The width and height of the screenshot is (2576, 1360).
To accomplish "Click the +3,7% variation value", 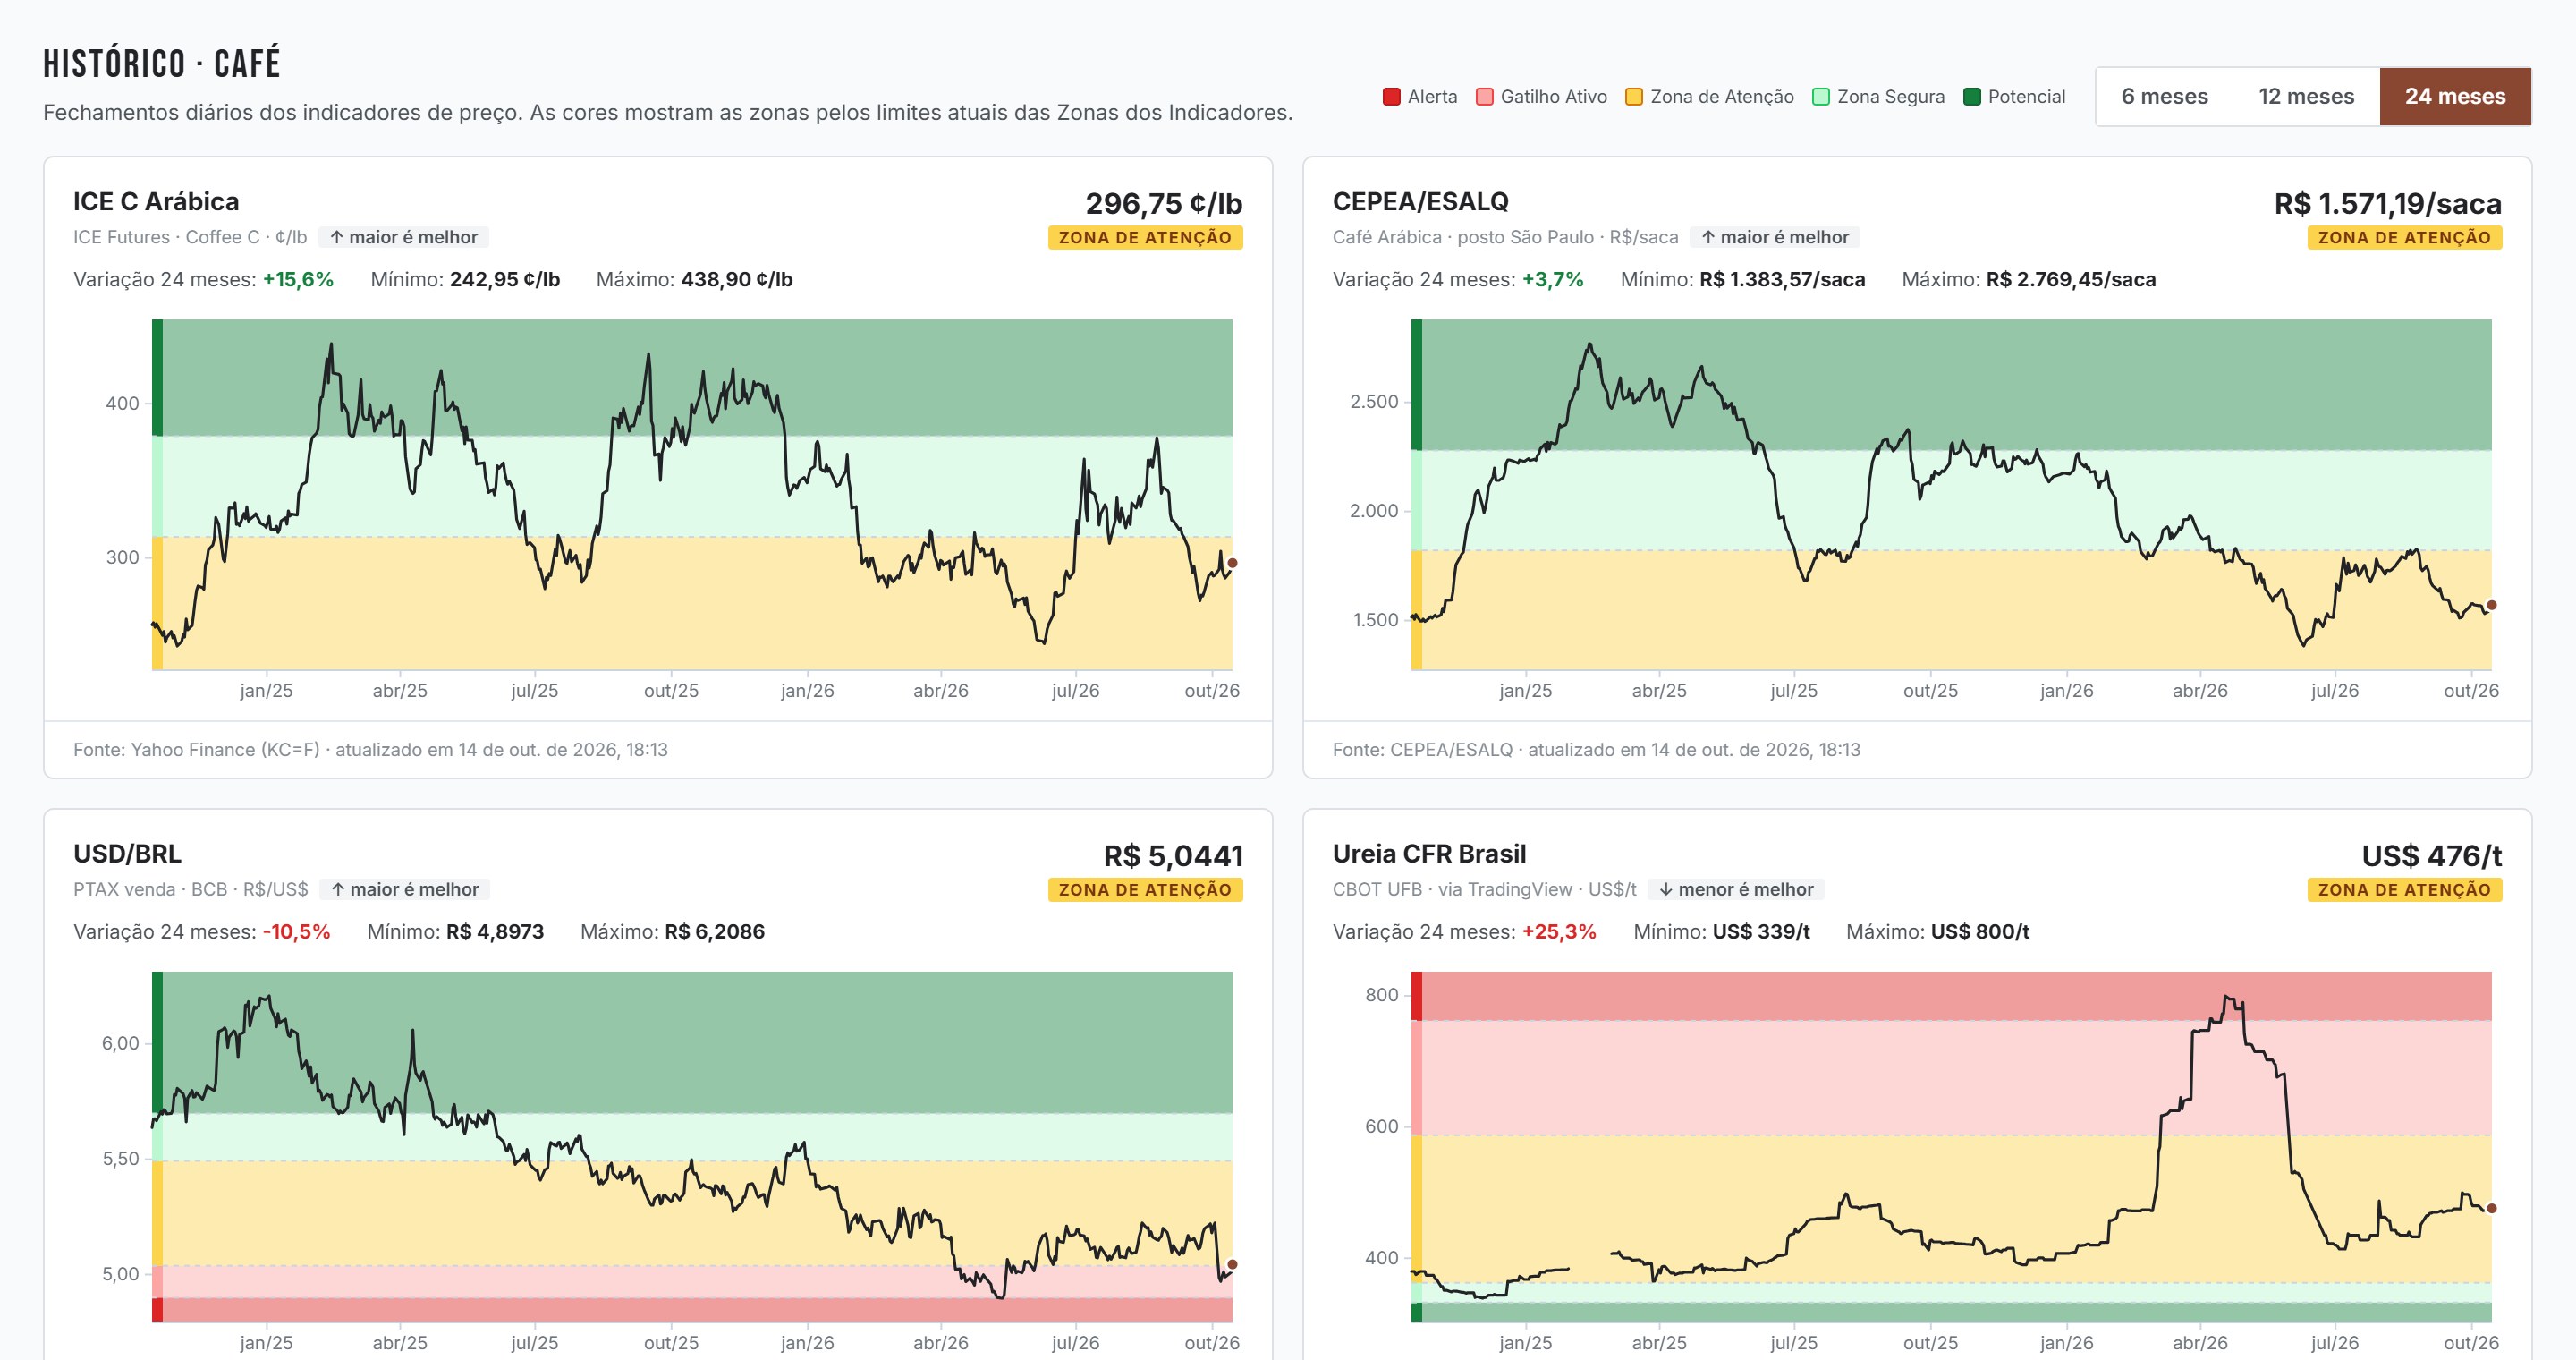I will (1552, 279).
